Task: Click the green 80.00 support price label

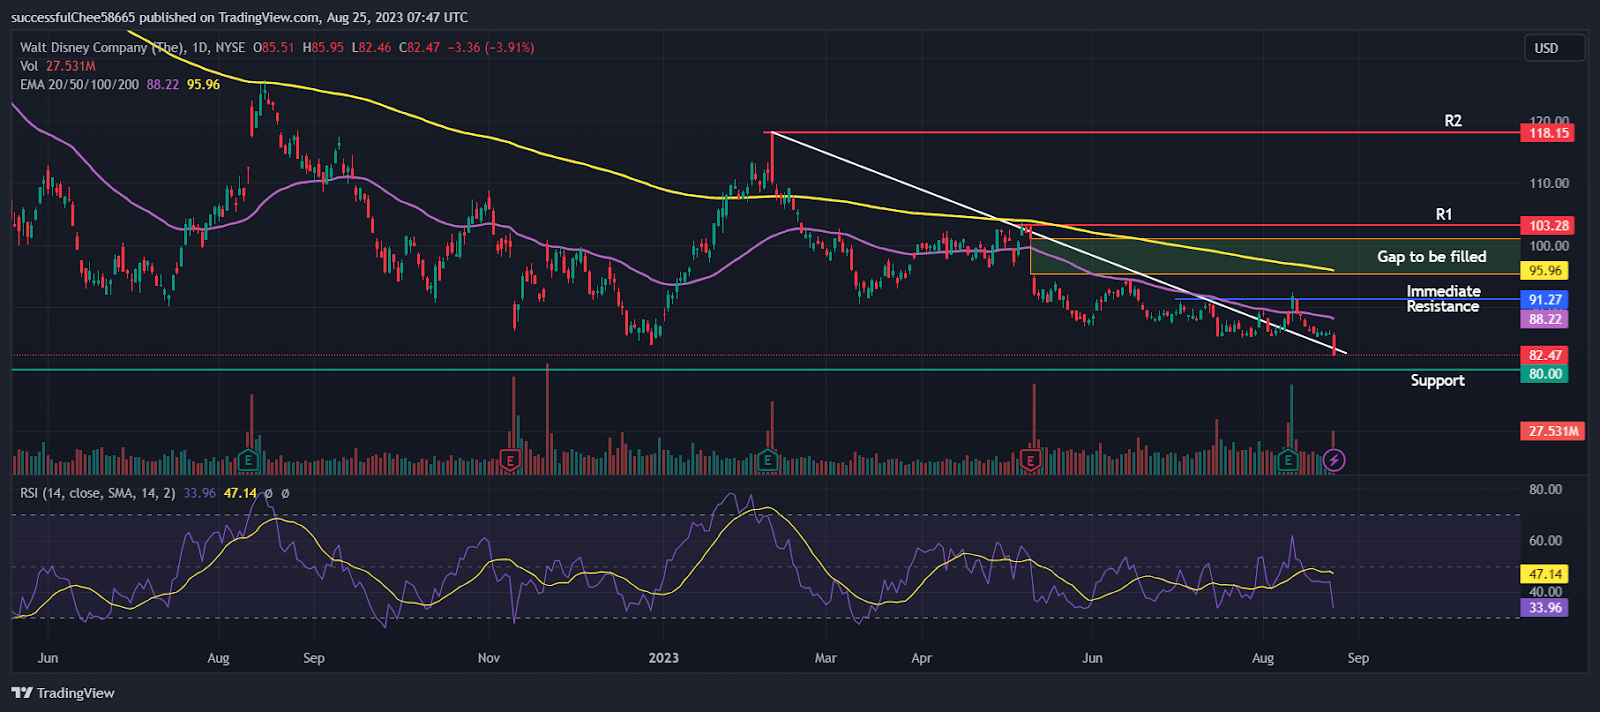Action: coord(1544,374)
